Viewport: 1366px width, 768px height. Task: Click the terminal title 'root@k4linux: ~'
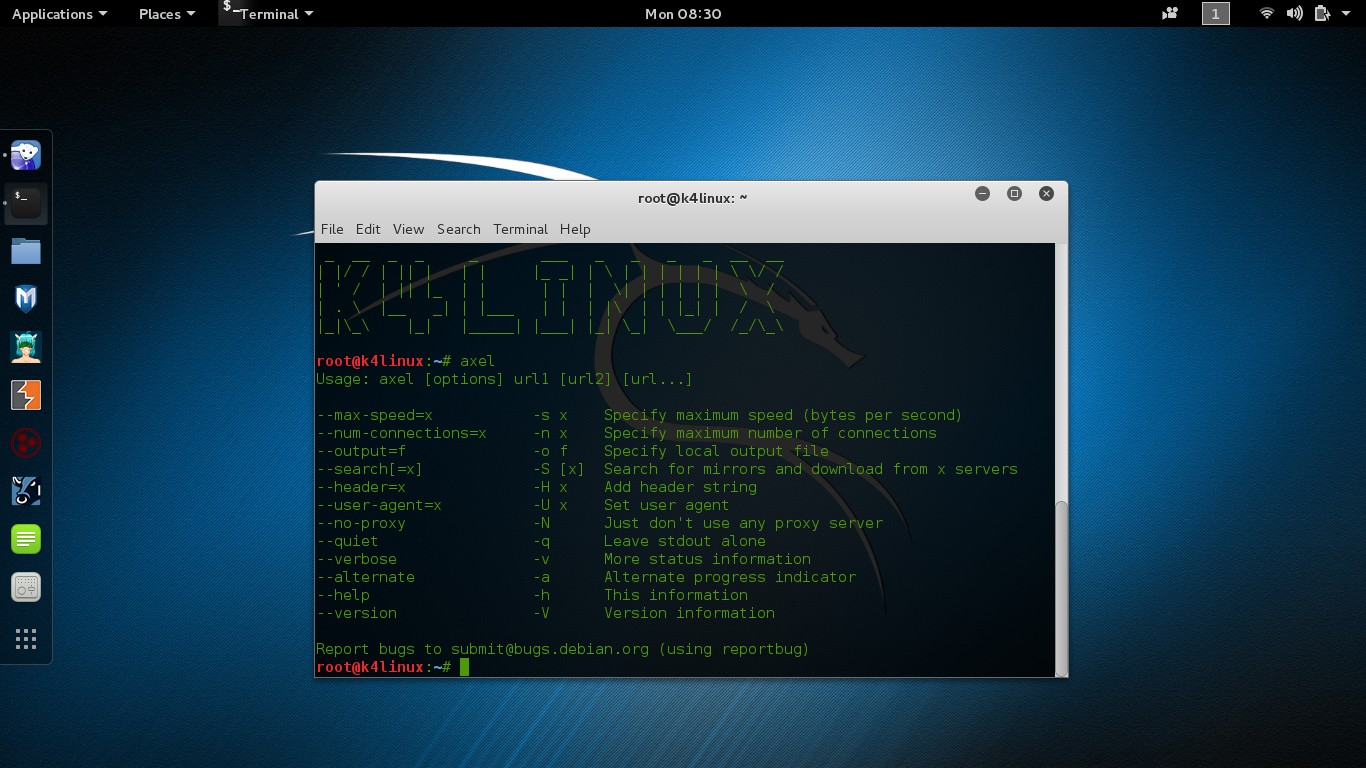tap(692, 198)
